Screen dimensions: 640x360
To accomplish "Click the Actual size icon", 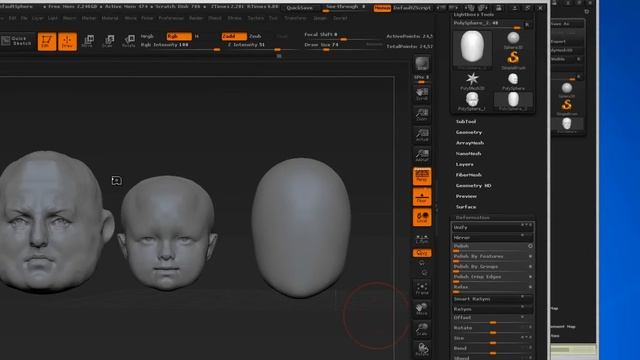I will [x=422, y=135].
